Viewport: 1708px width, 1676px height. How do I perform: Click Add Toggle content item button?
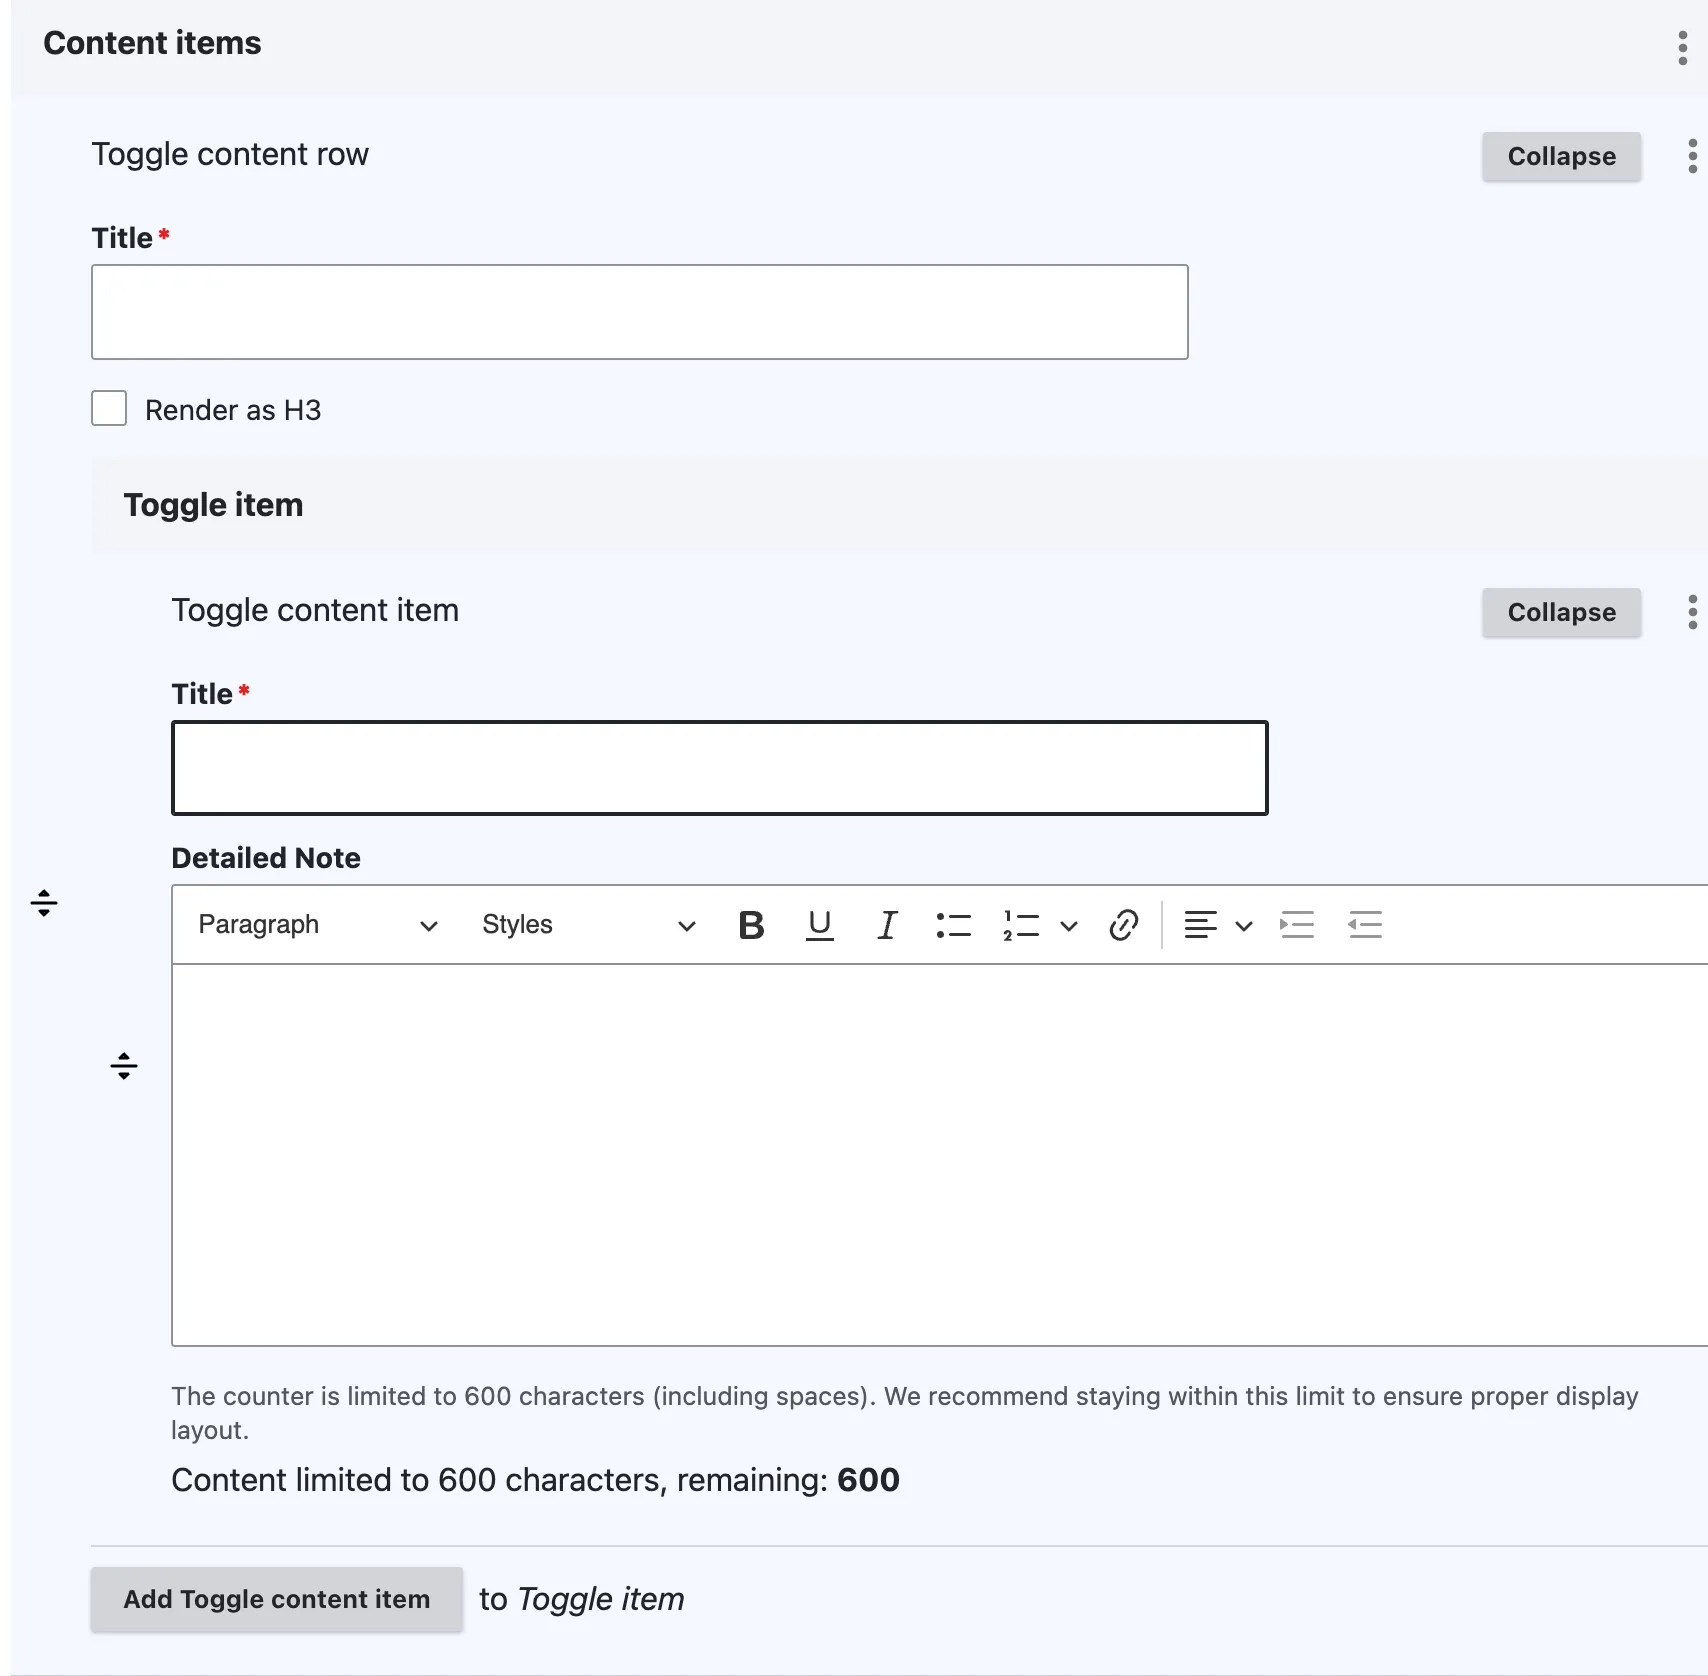[x=277, y=1599]
